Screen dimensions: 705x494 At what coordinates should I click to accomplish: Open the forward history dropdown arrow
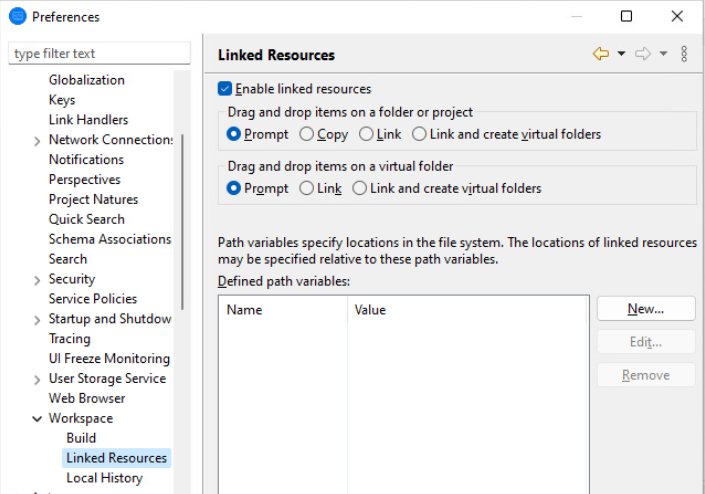663,54
